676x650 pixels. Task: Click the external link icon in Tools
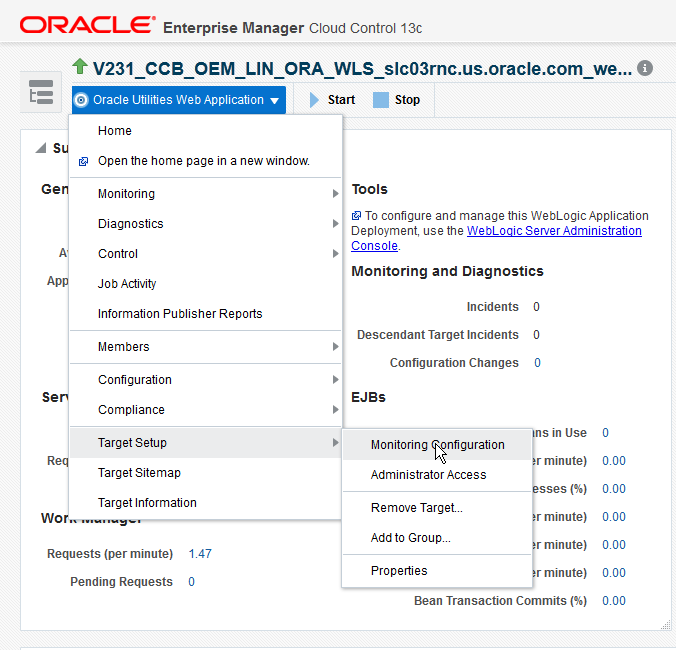tap(356, 216)
